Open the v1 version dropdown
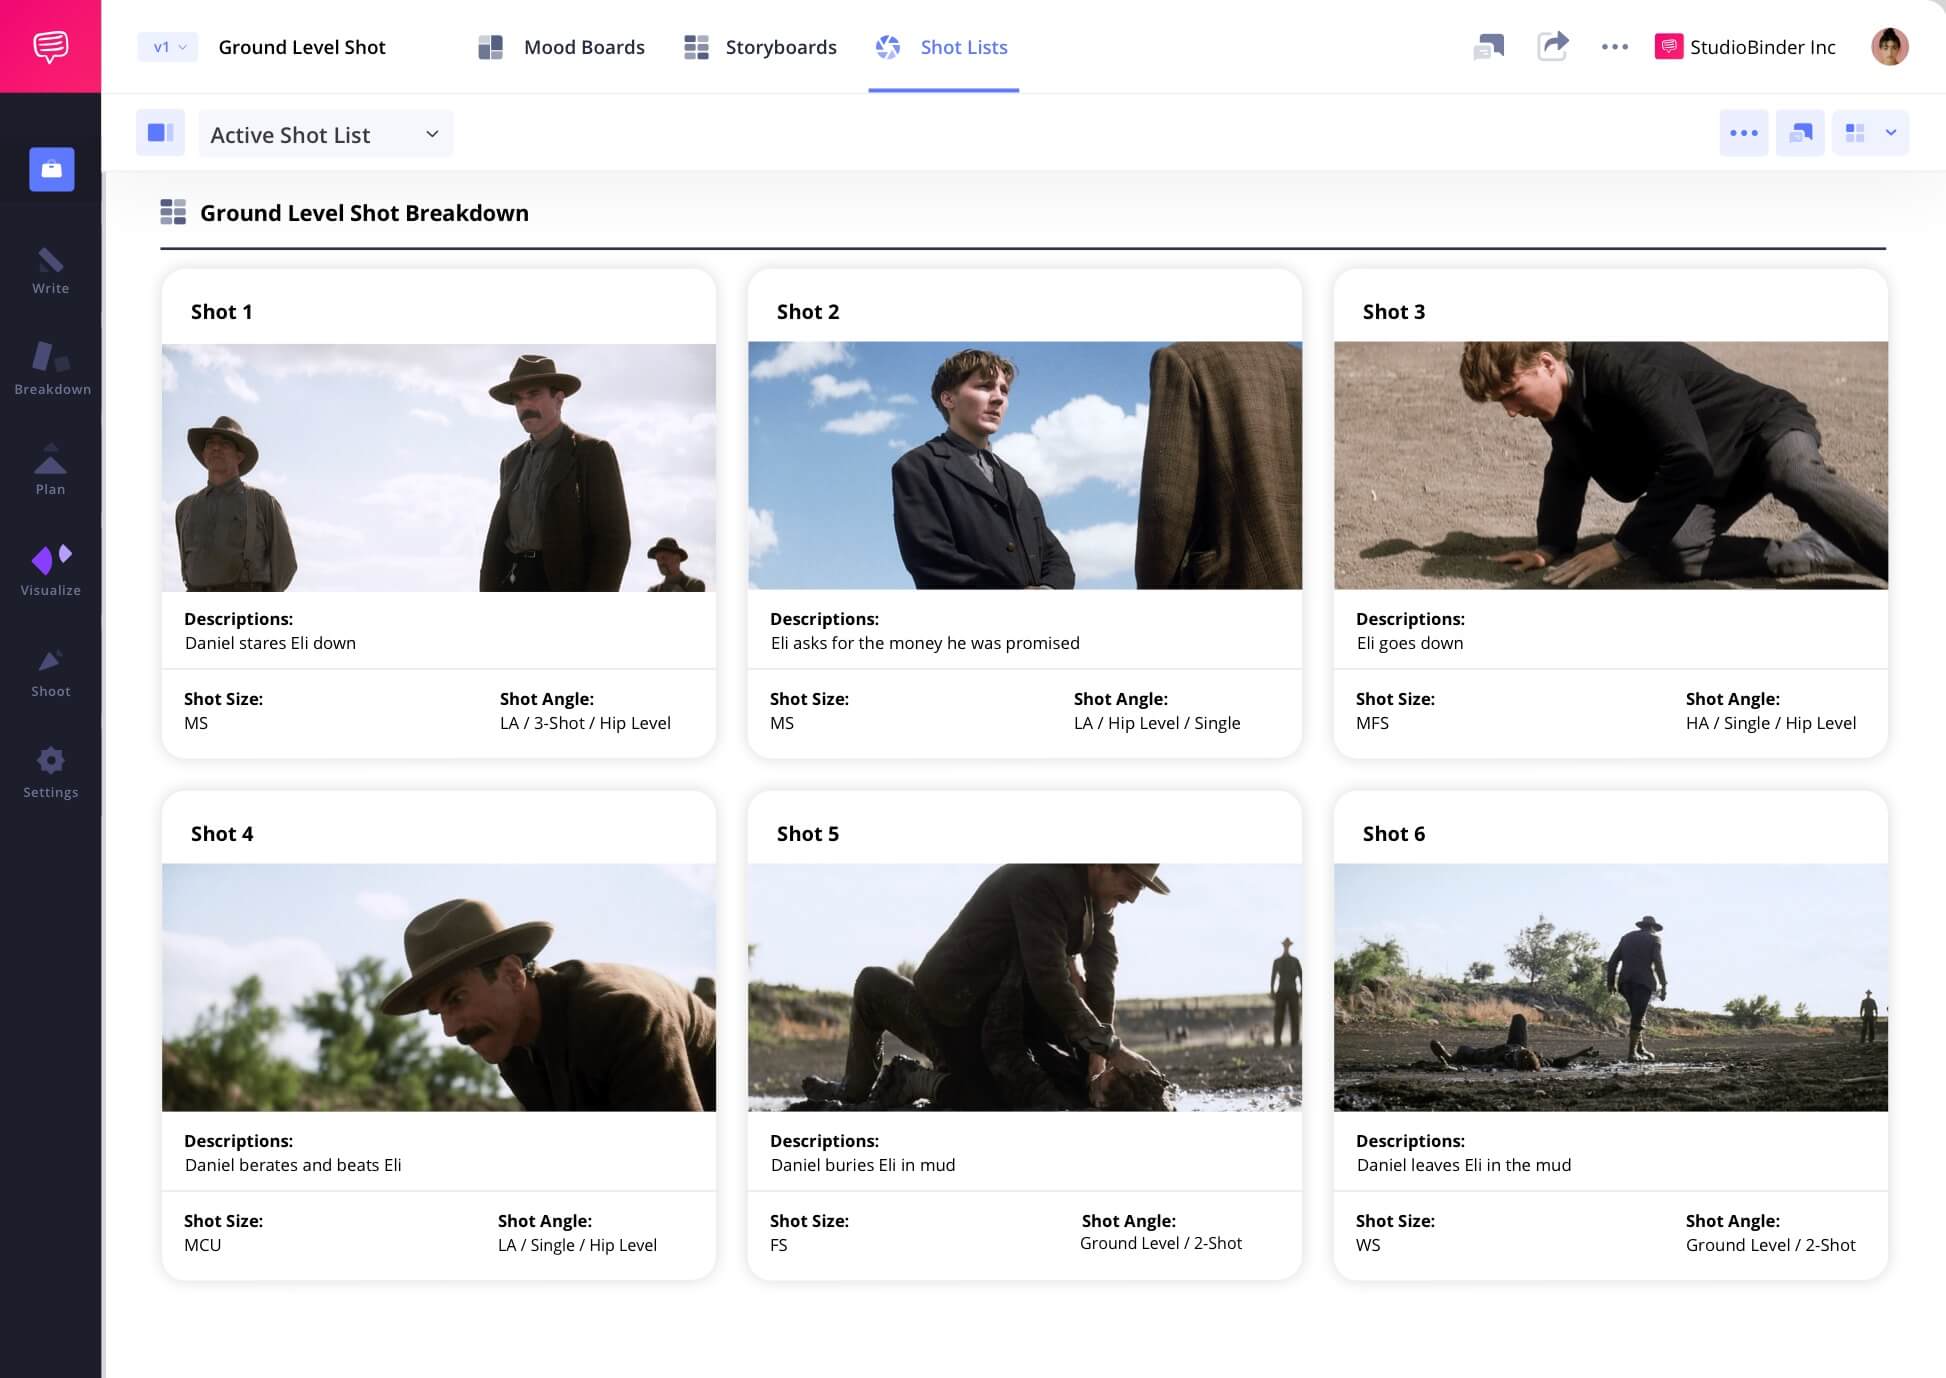The height and width of the screenshot is (1378, 1946). click(168, 47)
